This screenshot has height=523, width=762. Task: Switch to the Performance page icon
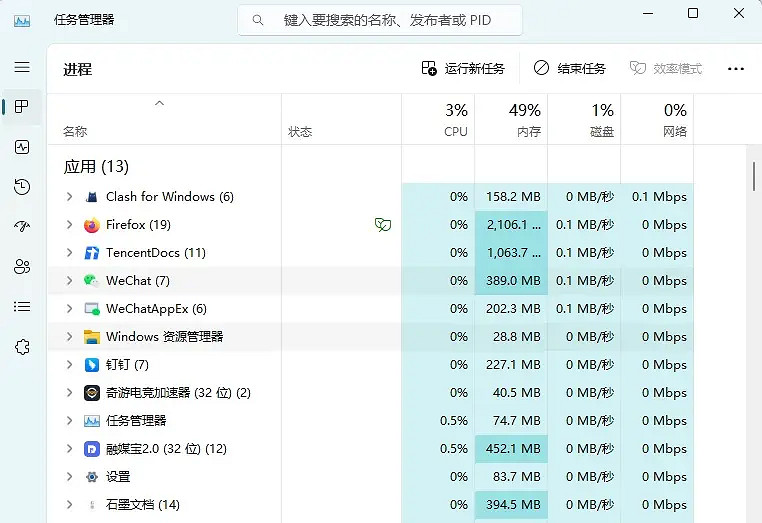coord(22,147)
